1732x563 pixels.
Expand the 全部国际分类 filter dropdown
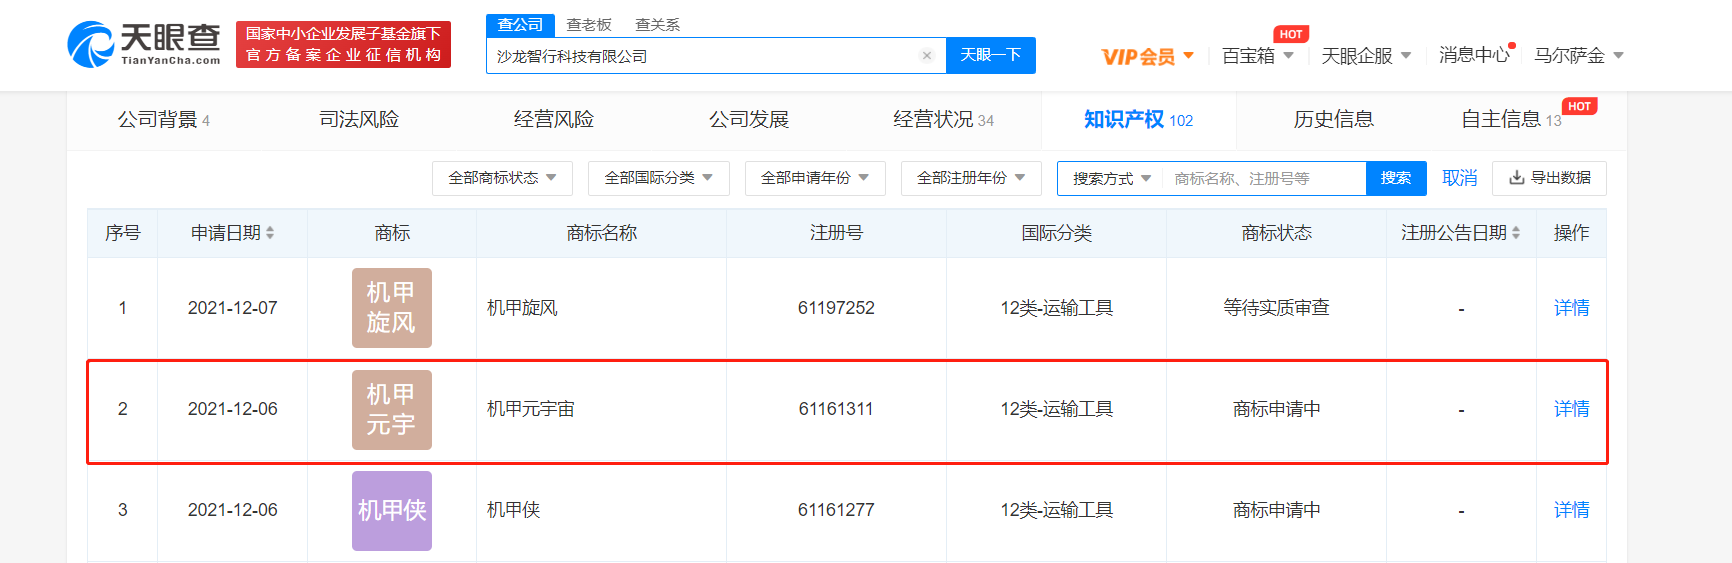[x=659, y=178]
